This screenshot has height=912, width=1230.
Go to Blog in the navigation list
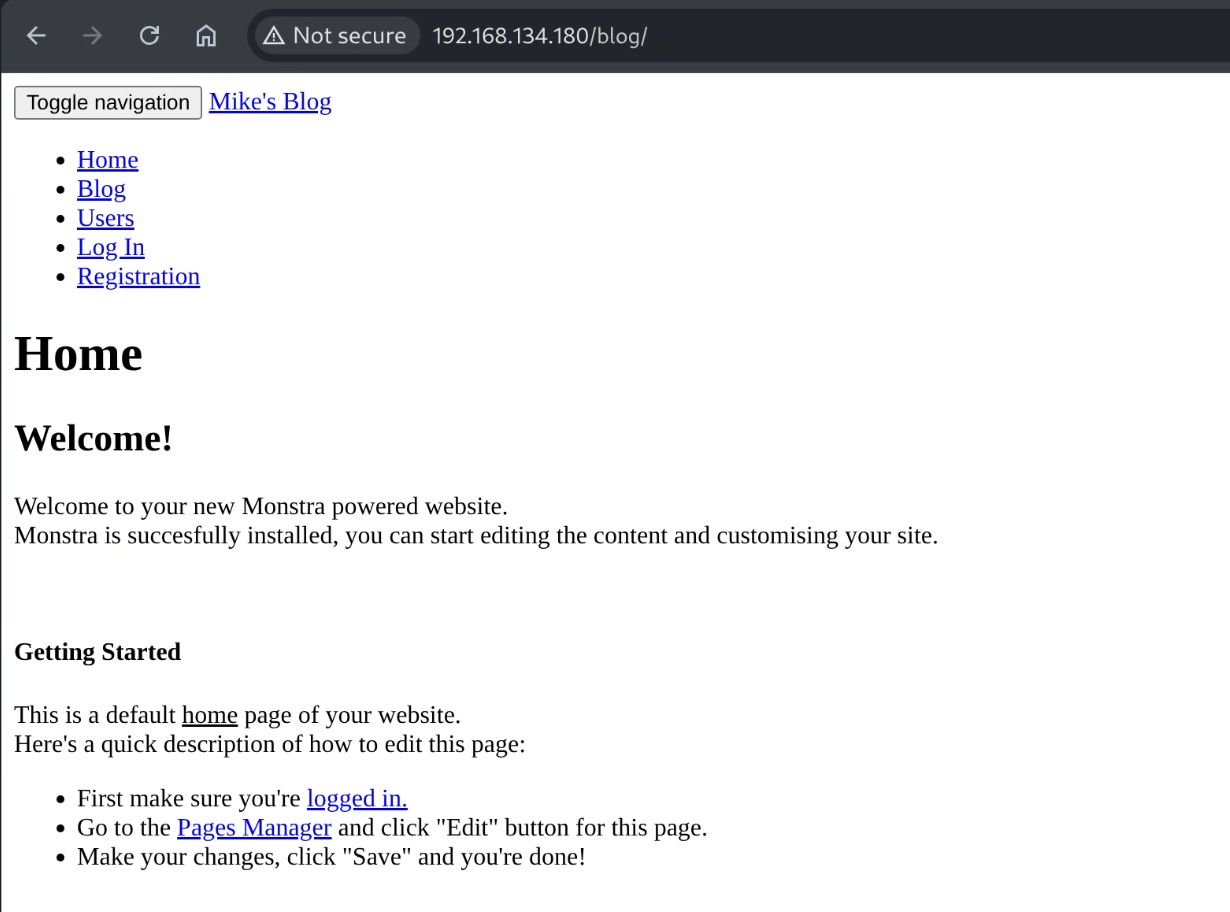[101, 189]
